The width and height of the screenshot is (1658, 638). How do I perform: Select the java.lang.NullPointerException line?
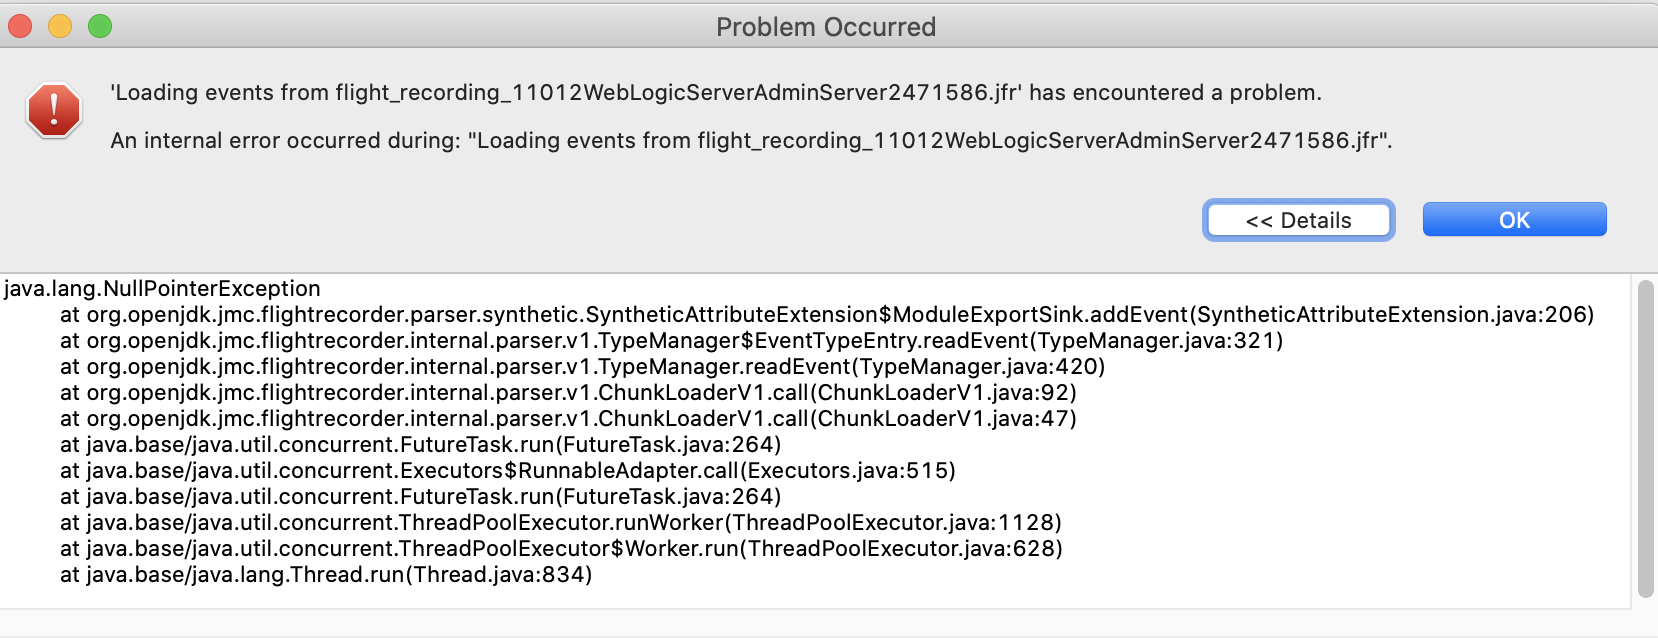pyautogui.click(x=162, y=289)
